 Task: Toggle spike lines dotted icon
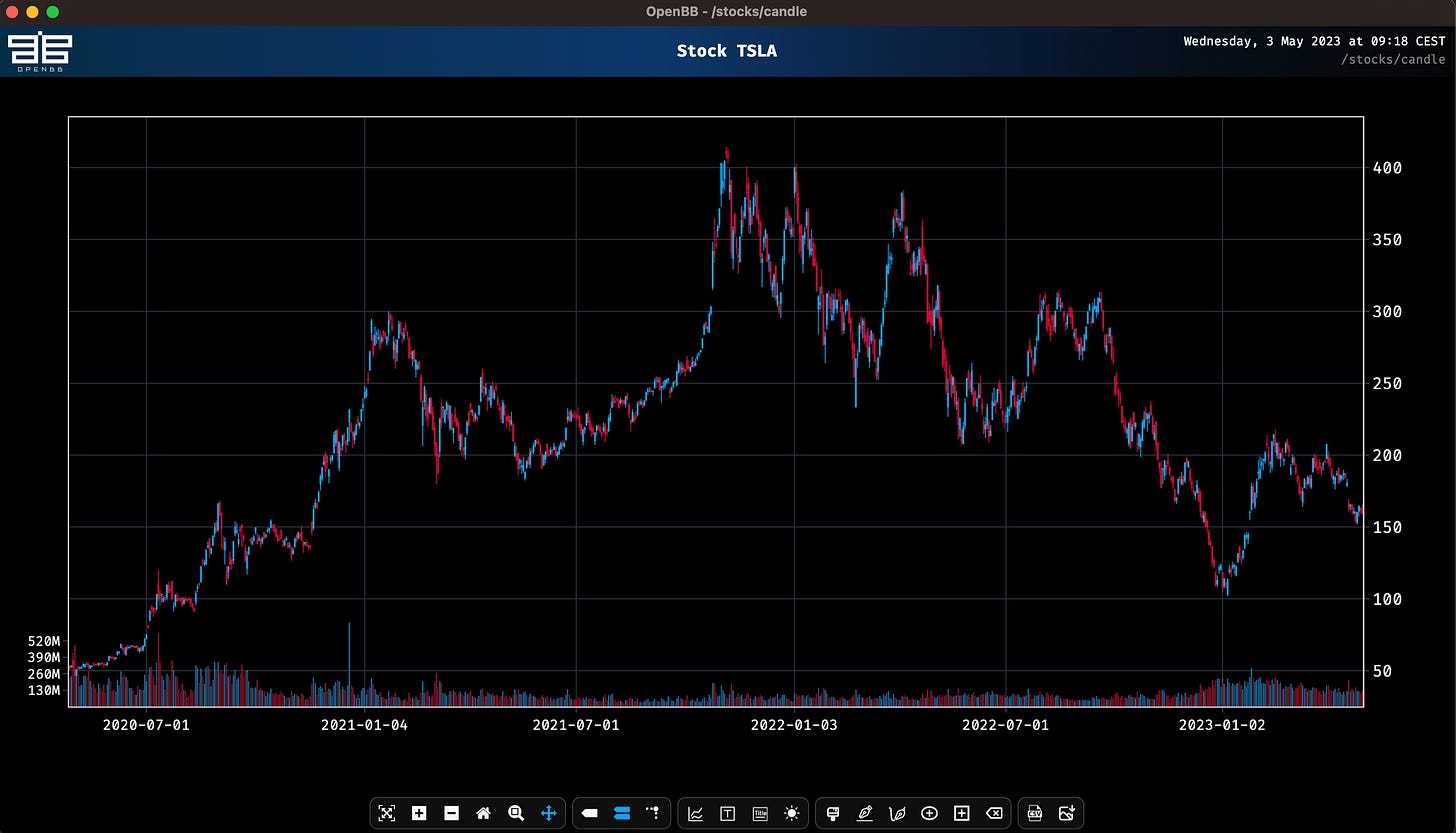coord(653,813)
